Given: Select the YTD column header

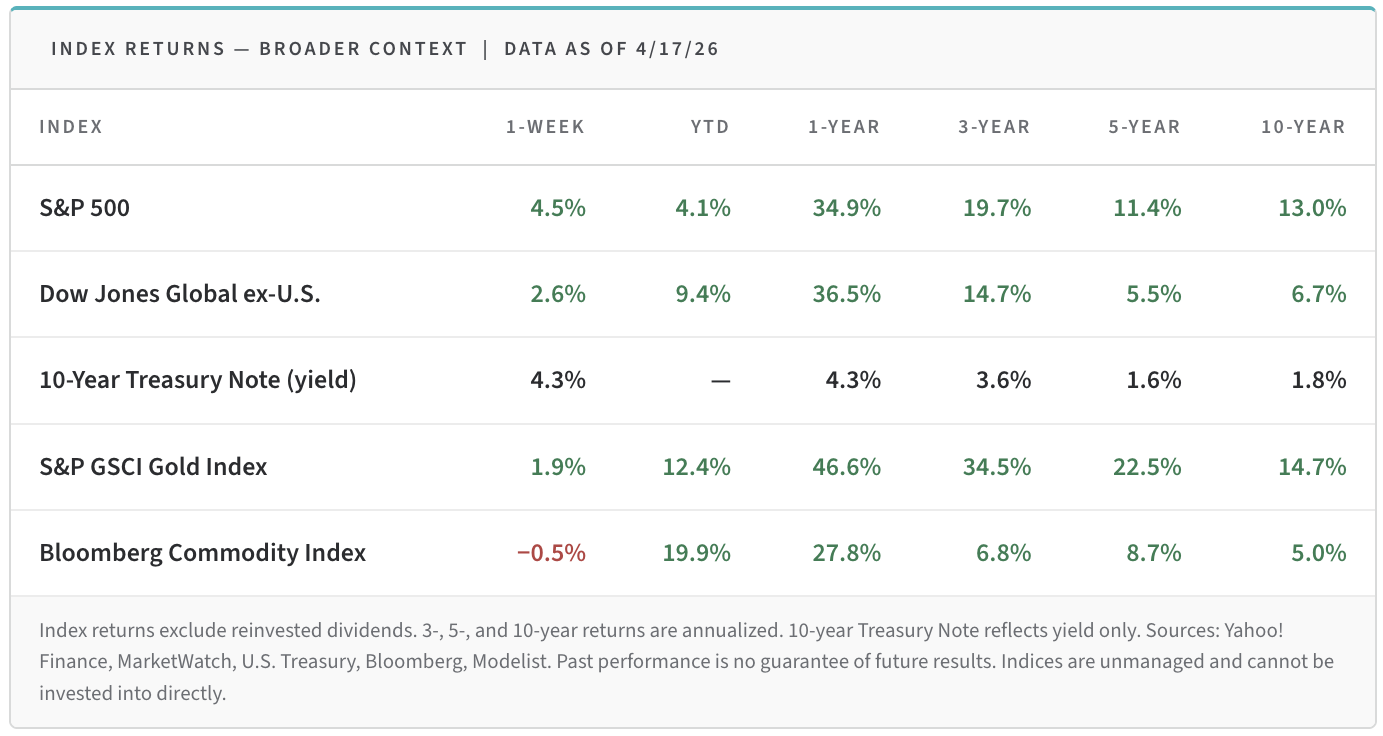Looking at the screenshot, I should click(710, 127).
